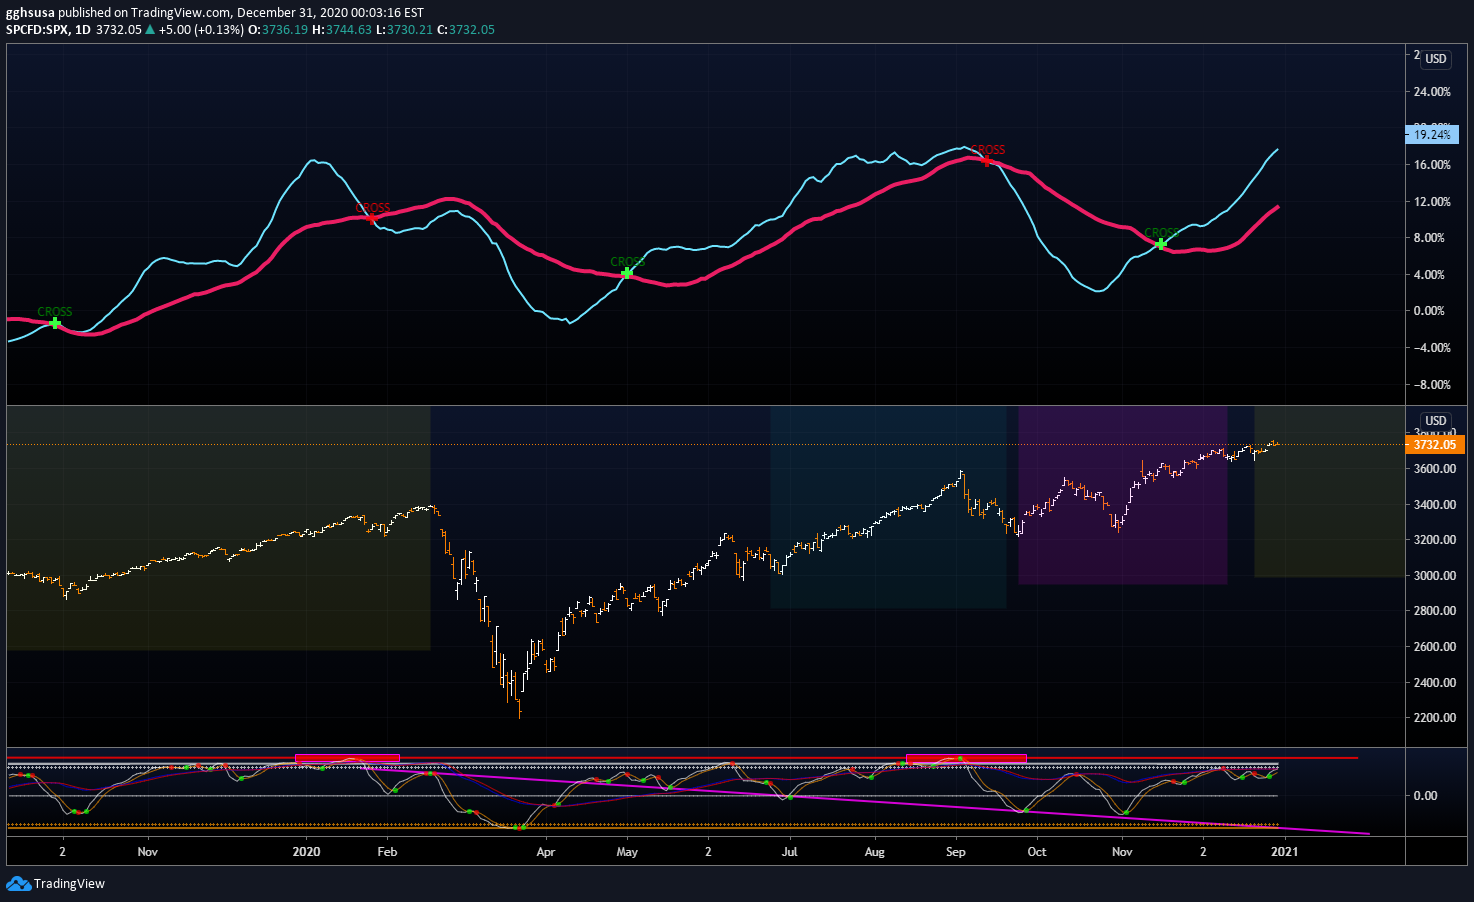1474x902 pixels.
Task: Click the +5.00 (+0.13%) change value
Action: click(x=201, y=29)
